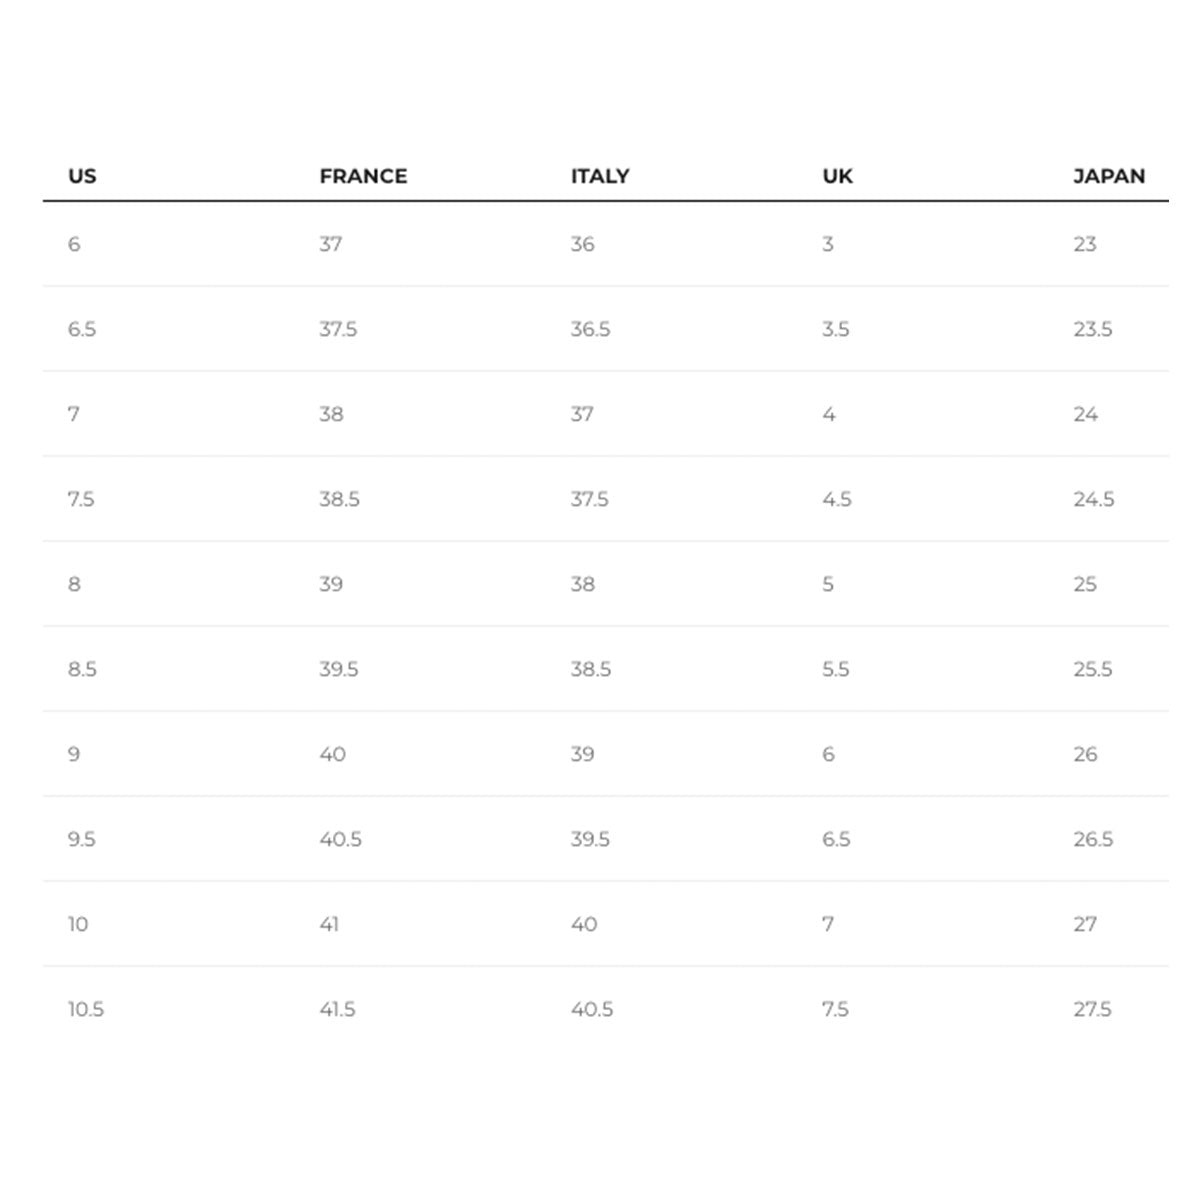Select France size 37.5 cell
This screenshot has height=1200, width=1200.
click(x=338, y=329)
